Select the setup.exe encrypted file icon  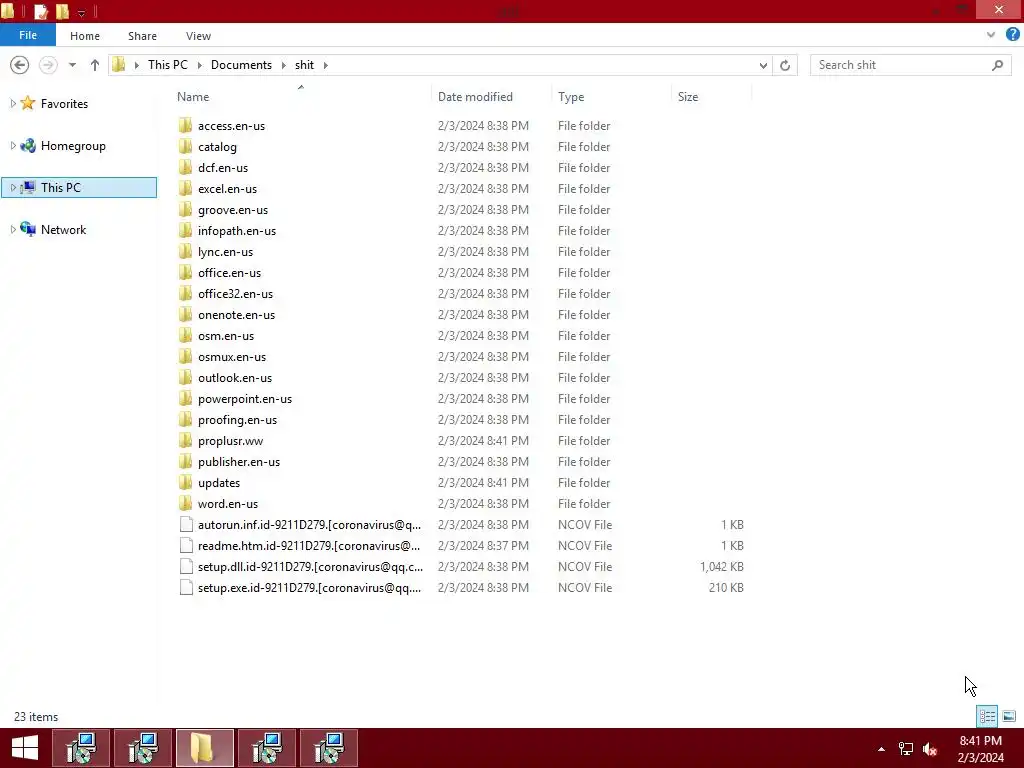coord(186,587)
